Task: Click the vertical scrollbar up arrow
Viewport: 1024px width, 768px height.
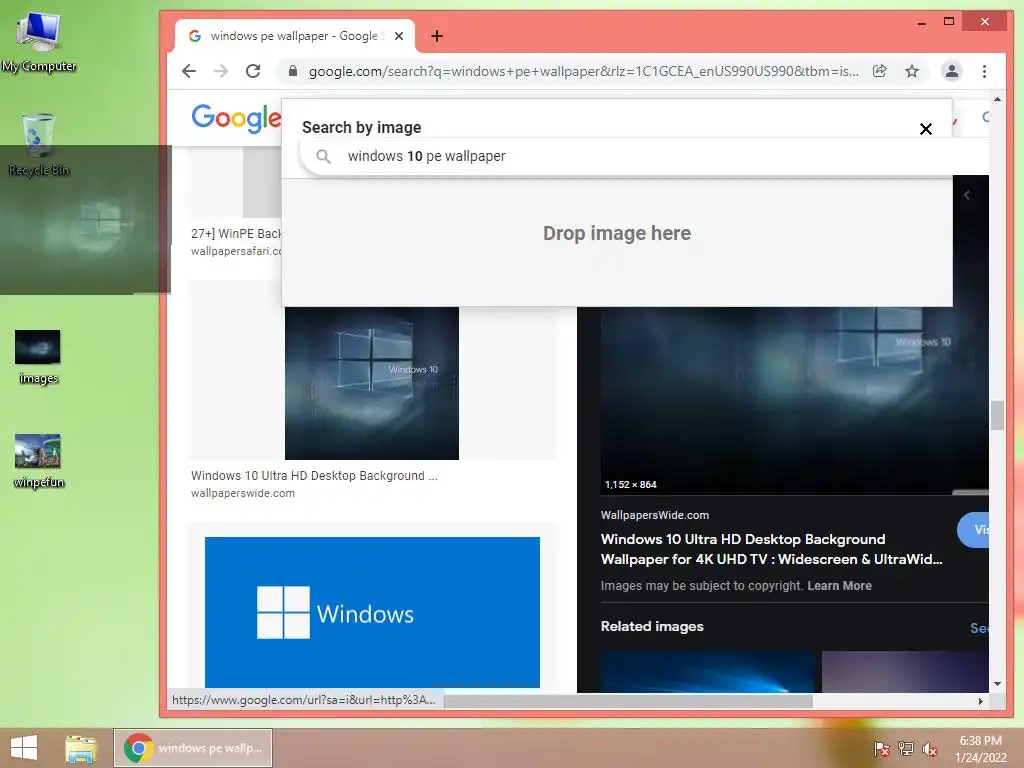Action: click(x=997, y=99)
